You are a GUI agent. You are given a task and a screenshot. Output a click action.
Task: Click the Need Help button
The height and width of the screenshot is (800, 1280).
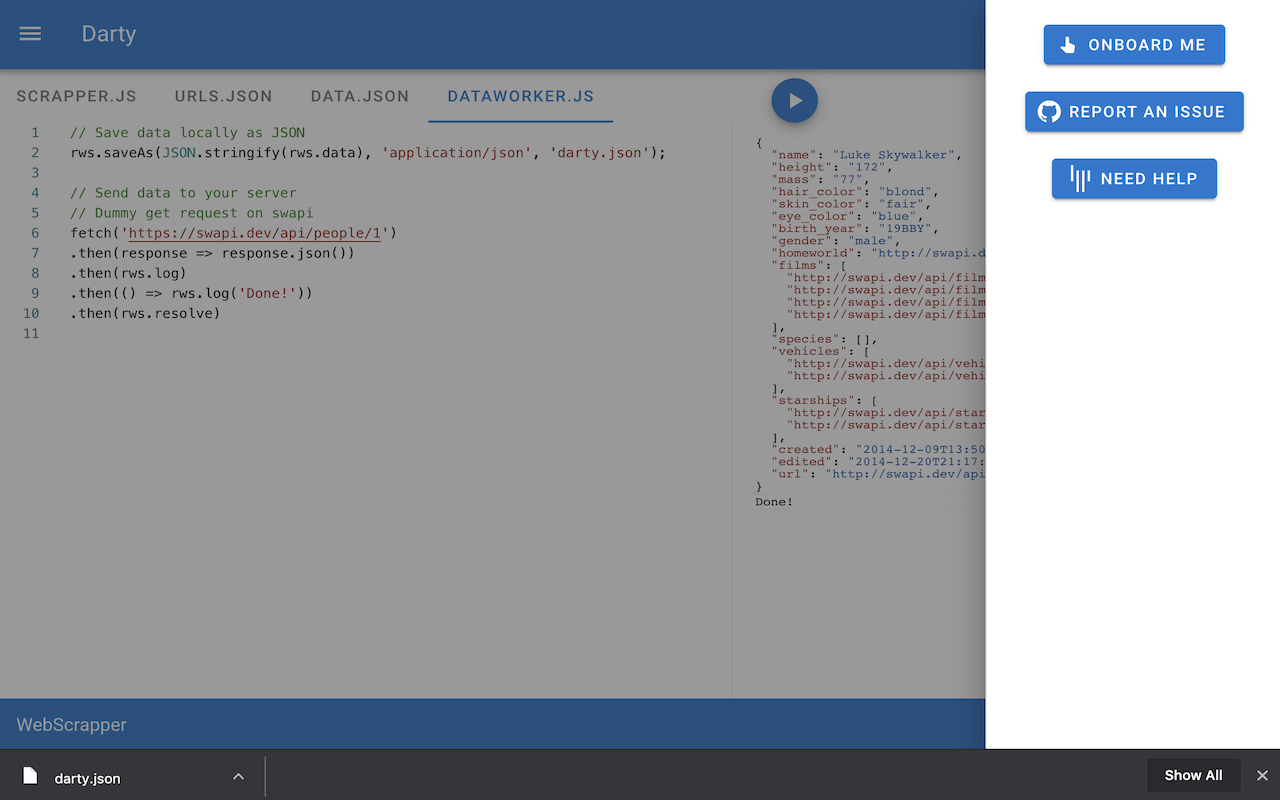click(x=1134, y=179)
